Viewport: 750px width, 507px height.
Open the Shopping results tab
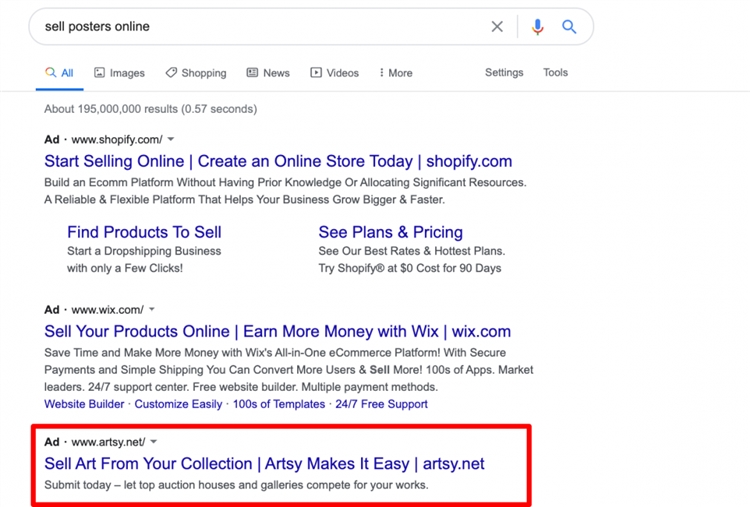pyautogui.click(x=196, y=73)
